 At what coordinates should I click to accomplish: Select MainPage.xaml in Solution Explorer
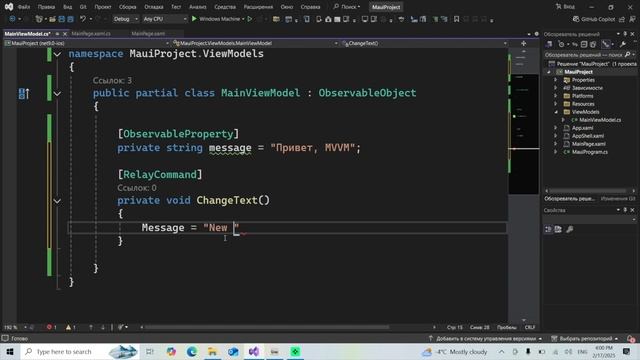pos(589,144)
